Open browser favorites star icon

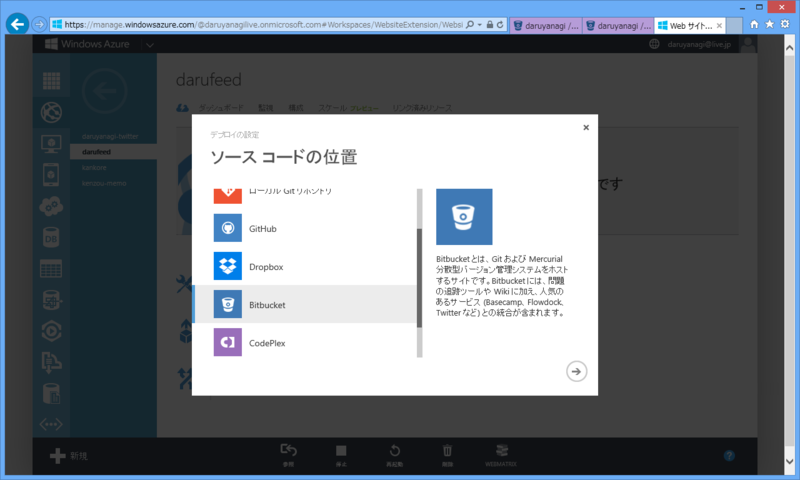click(769, 24)
